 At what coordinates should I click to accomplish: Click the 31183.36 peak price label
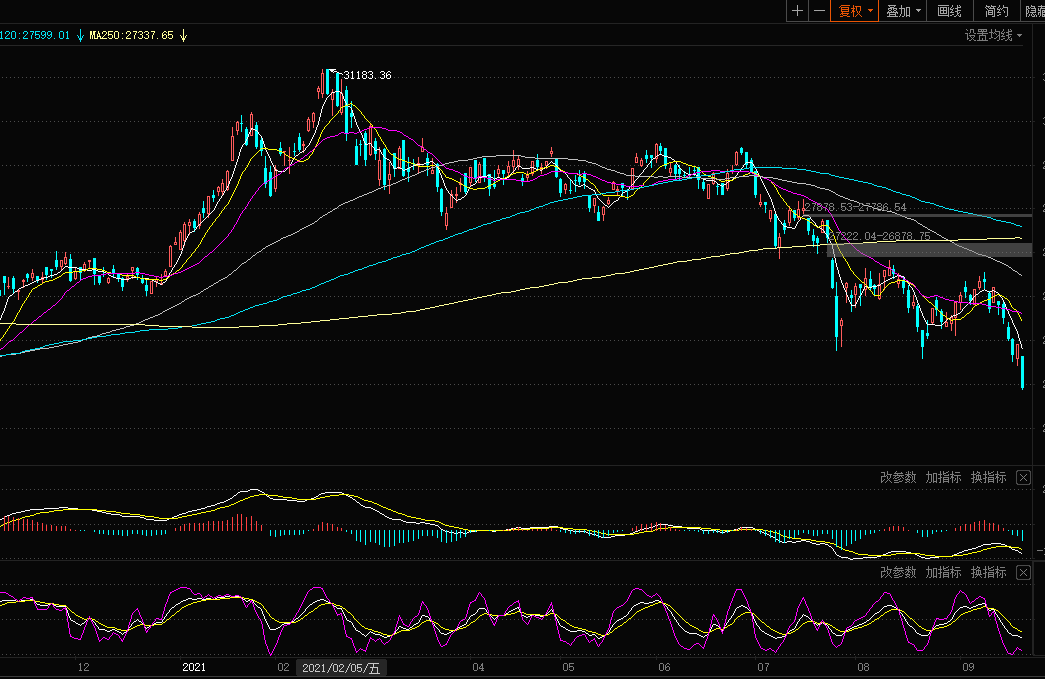[367, 75]
